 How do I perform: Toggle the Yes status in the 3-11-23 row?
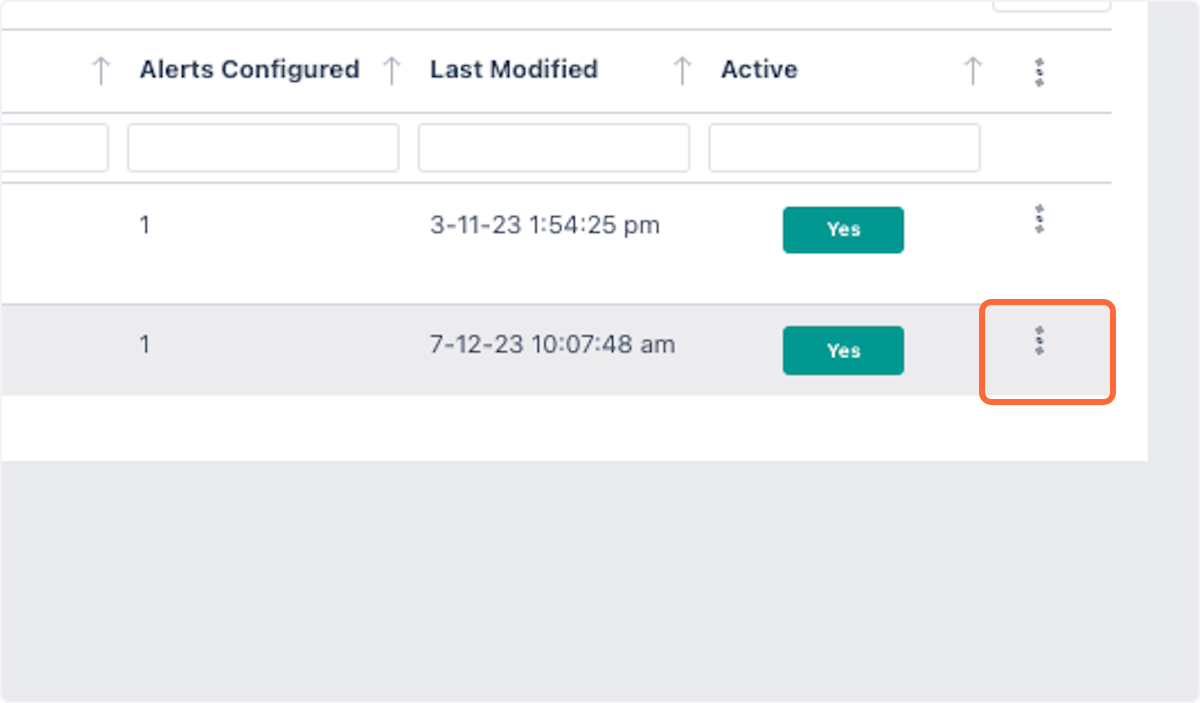[x=843, y=230]
